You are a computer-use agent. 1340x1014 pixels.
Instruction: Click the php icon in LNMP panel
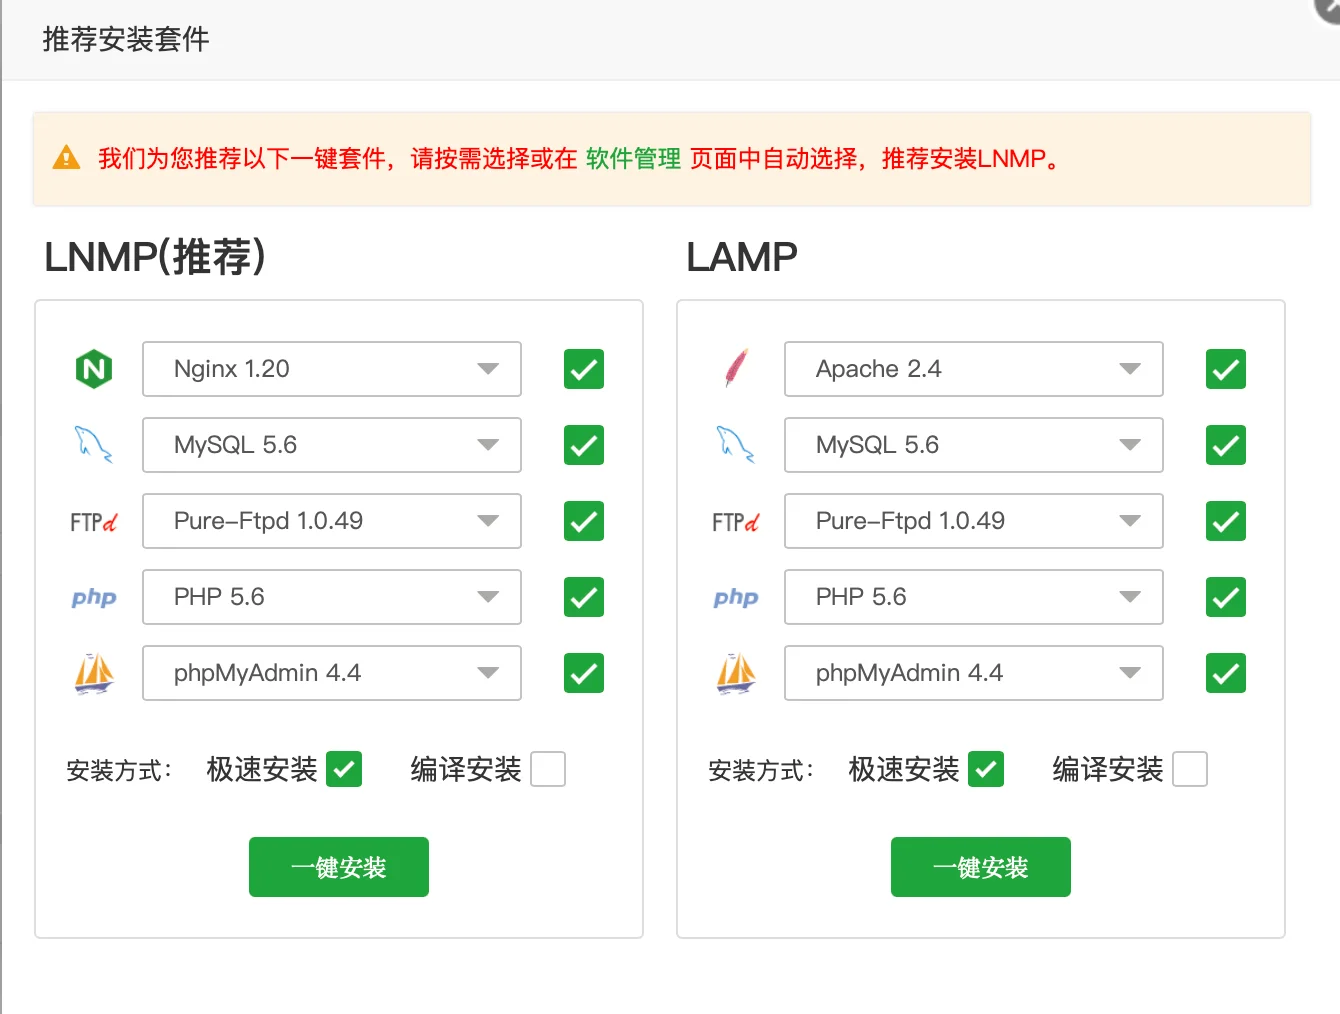[94, 598]
